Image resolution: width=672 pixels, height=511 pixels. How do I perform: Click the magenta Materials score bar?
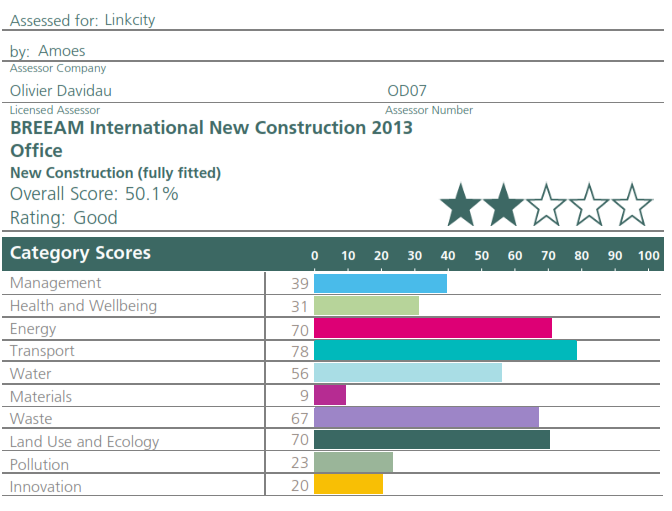point(330,395)
